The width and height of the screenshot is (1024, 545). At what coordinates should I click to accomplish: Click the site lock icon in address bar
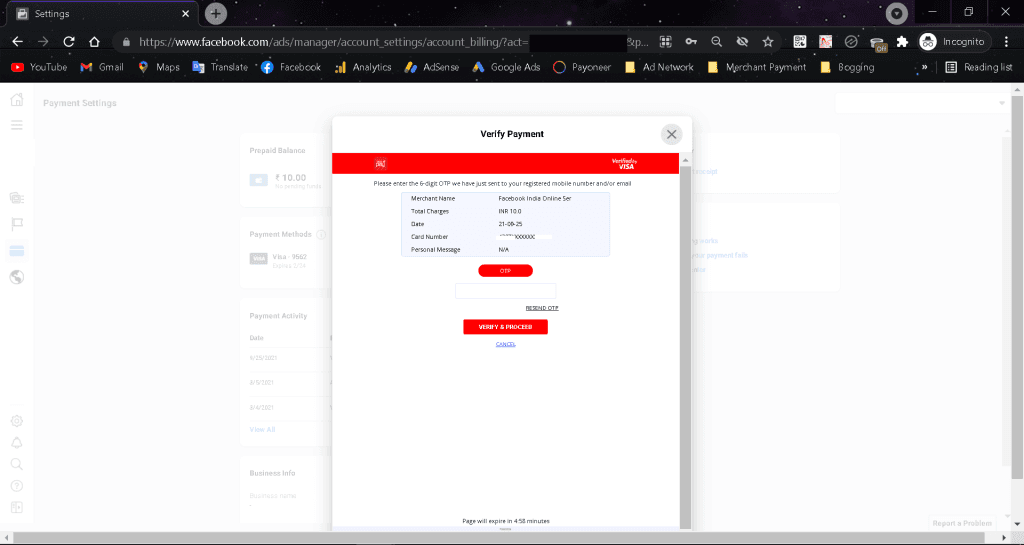click(126, 42)
